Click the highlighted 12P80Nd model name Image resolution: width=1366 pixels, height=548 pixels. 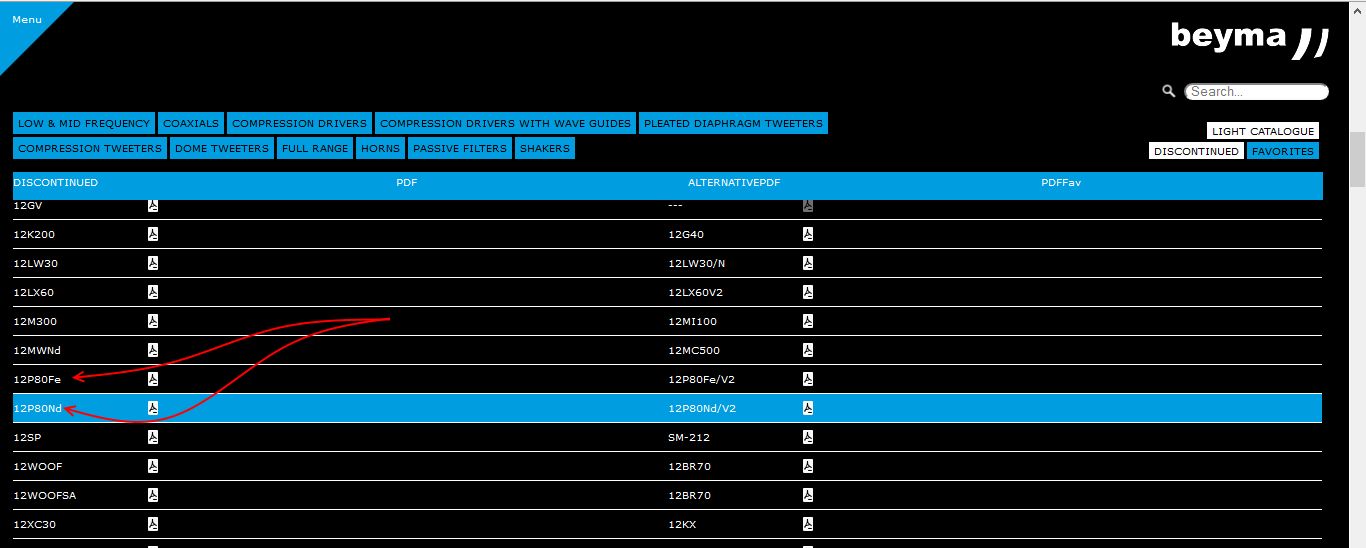point(38,409)
